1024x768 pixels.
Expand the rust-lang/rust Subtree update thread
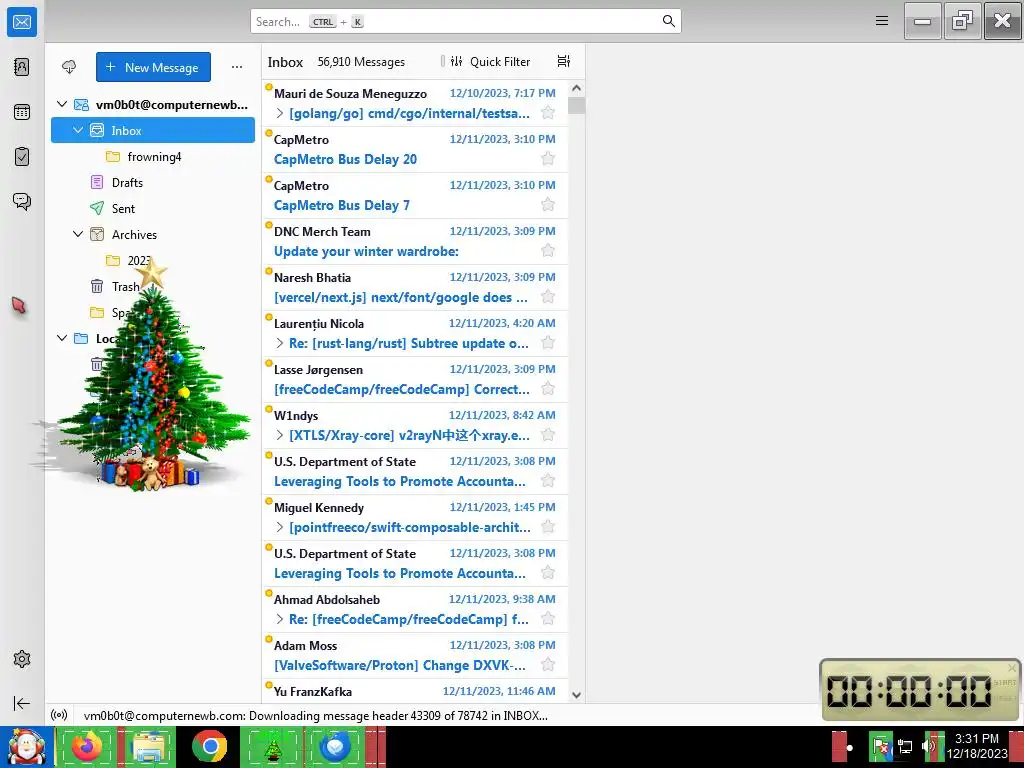coord(280,343)
